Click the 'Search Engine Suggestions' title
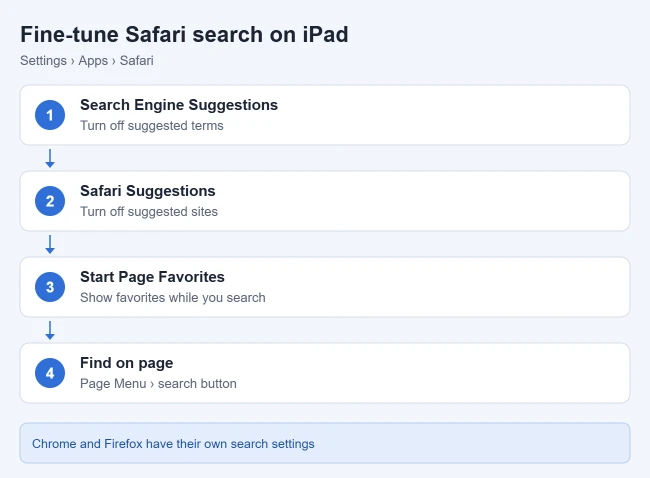 click(x=179, y=105)
